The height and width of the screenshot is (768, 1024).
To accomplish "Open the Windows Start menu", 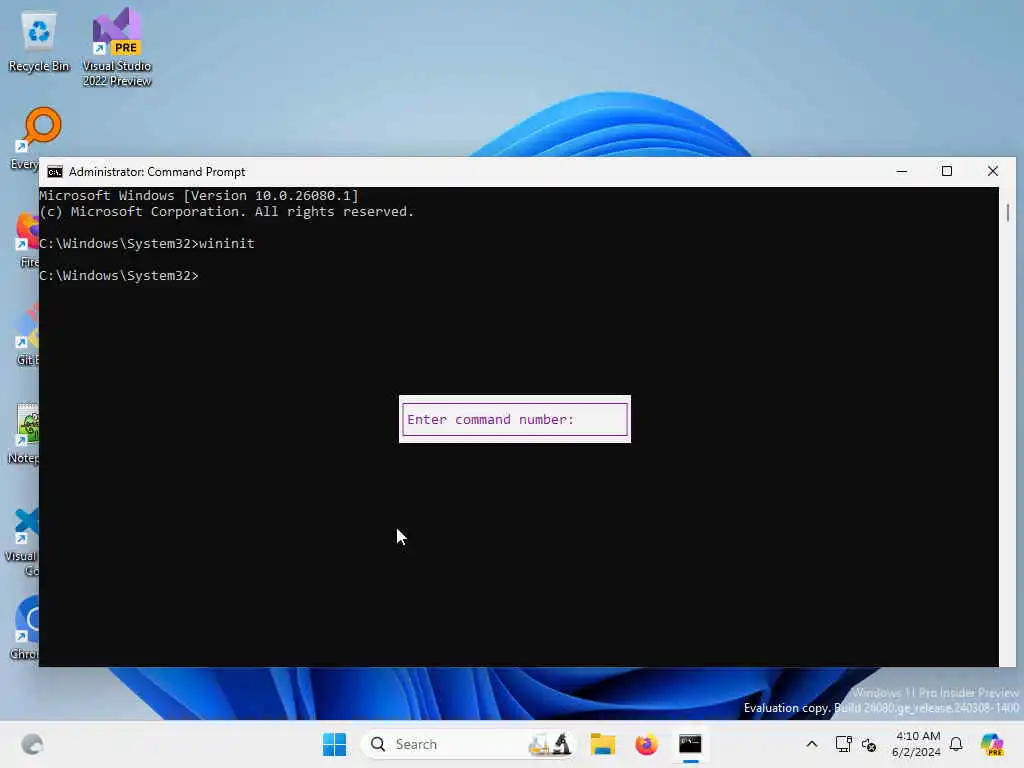I will (x=334, y=744).
